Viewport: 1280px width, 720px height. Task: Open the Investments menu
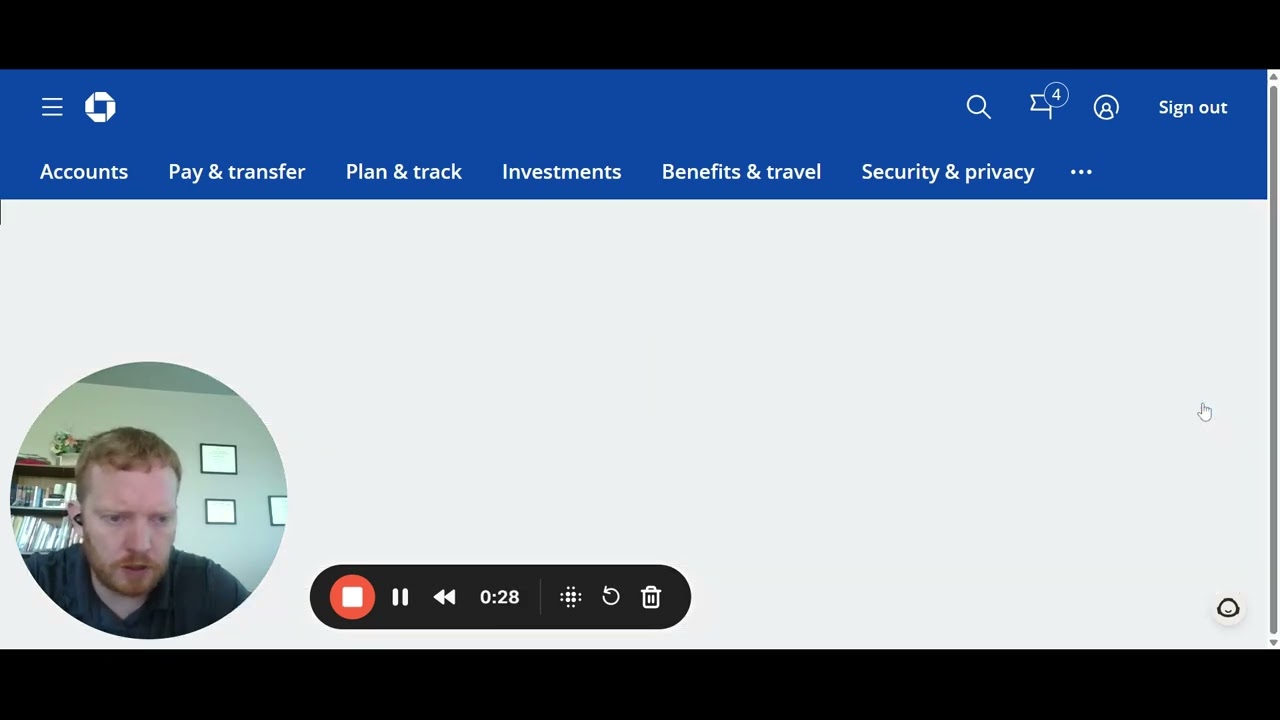tap(562, 172)
